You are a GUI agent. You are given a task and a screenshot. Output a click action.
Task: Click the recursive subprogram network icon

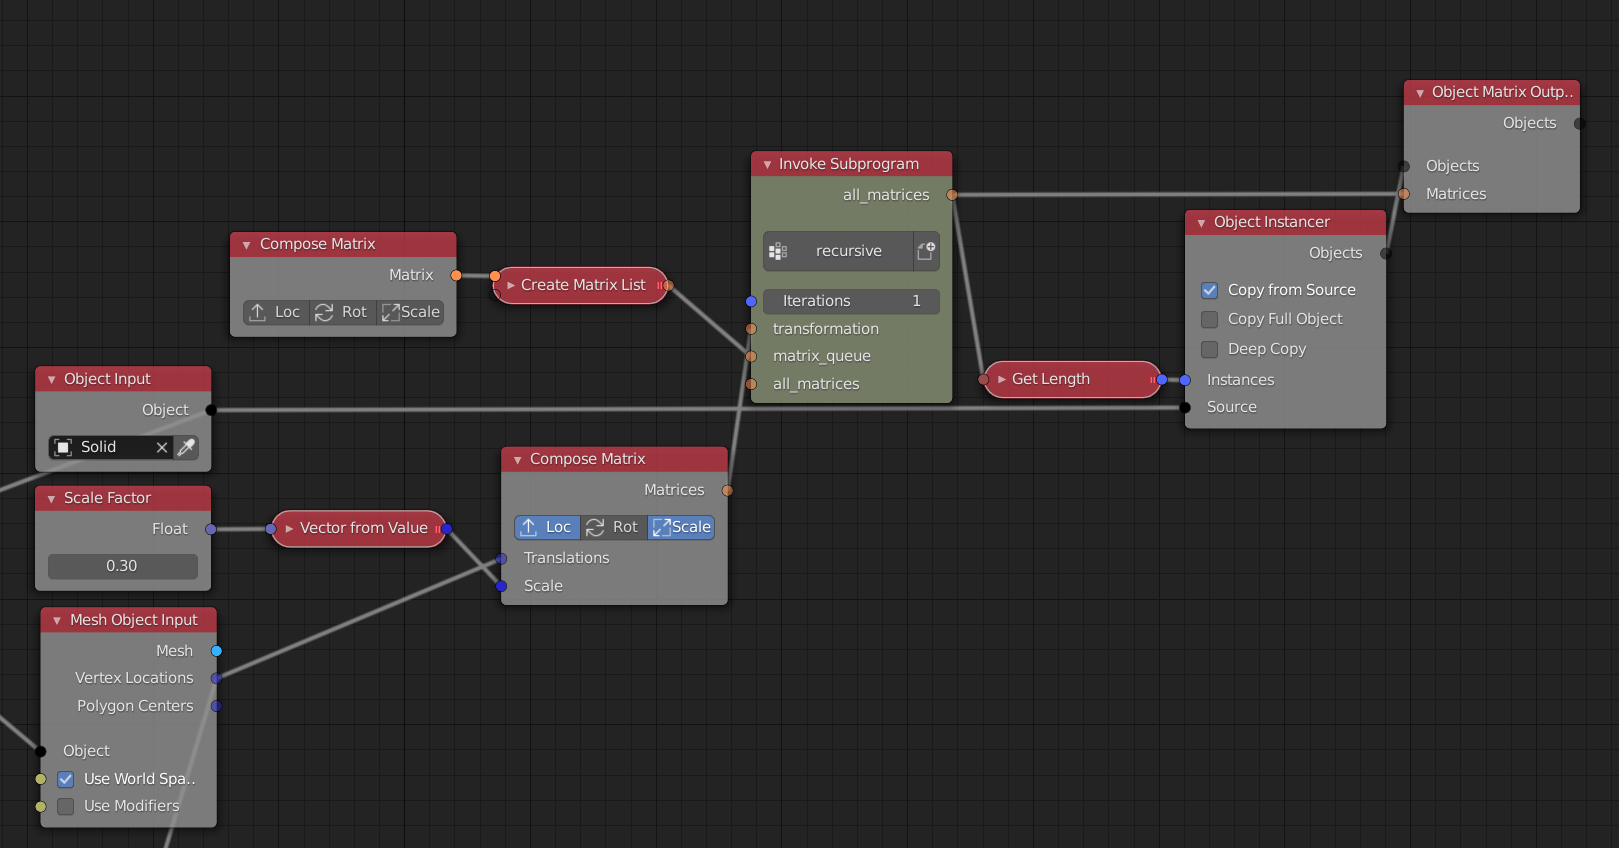tap(778, 251)
